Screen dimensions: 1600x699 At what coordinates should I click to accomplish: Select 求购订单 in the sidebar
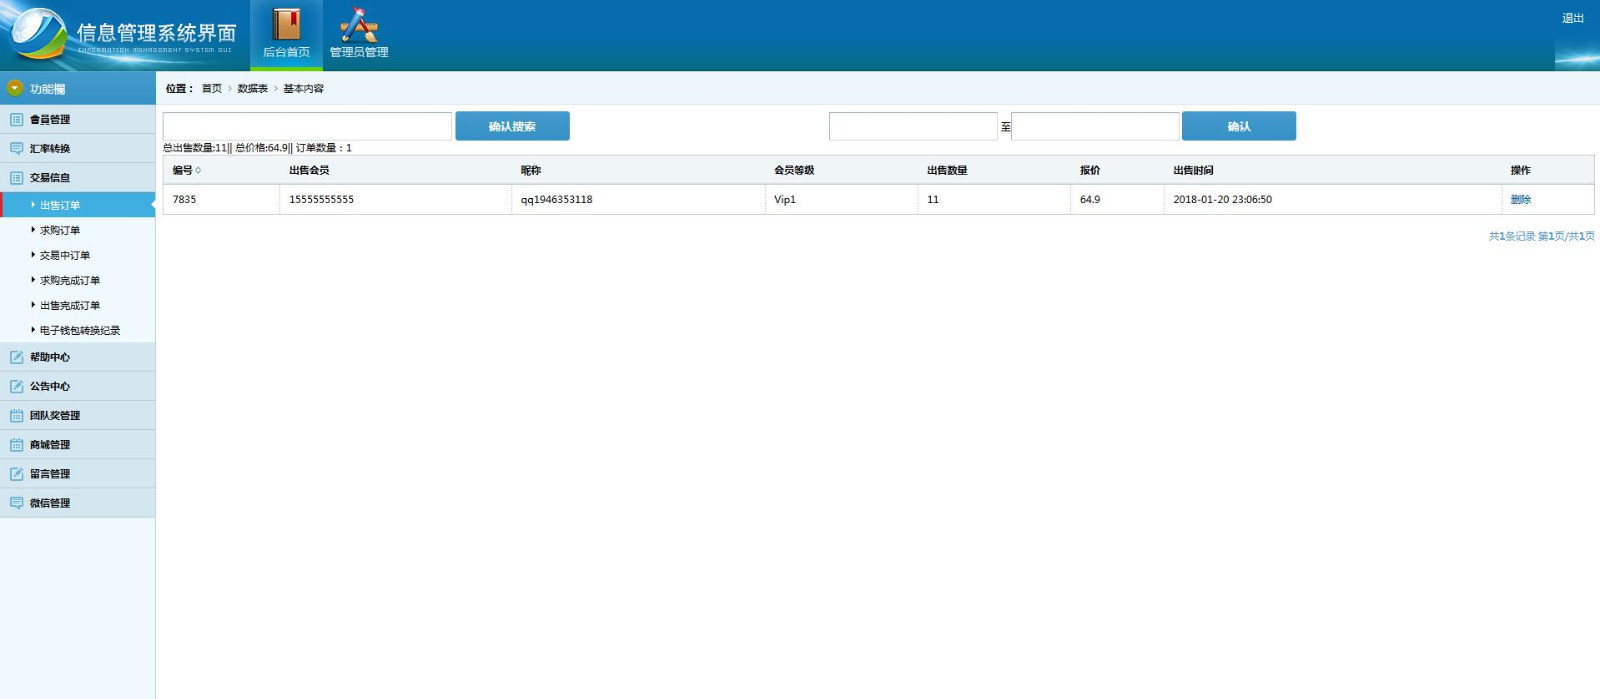tap(60, 230)
